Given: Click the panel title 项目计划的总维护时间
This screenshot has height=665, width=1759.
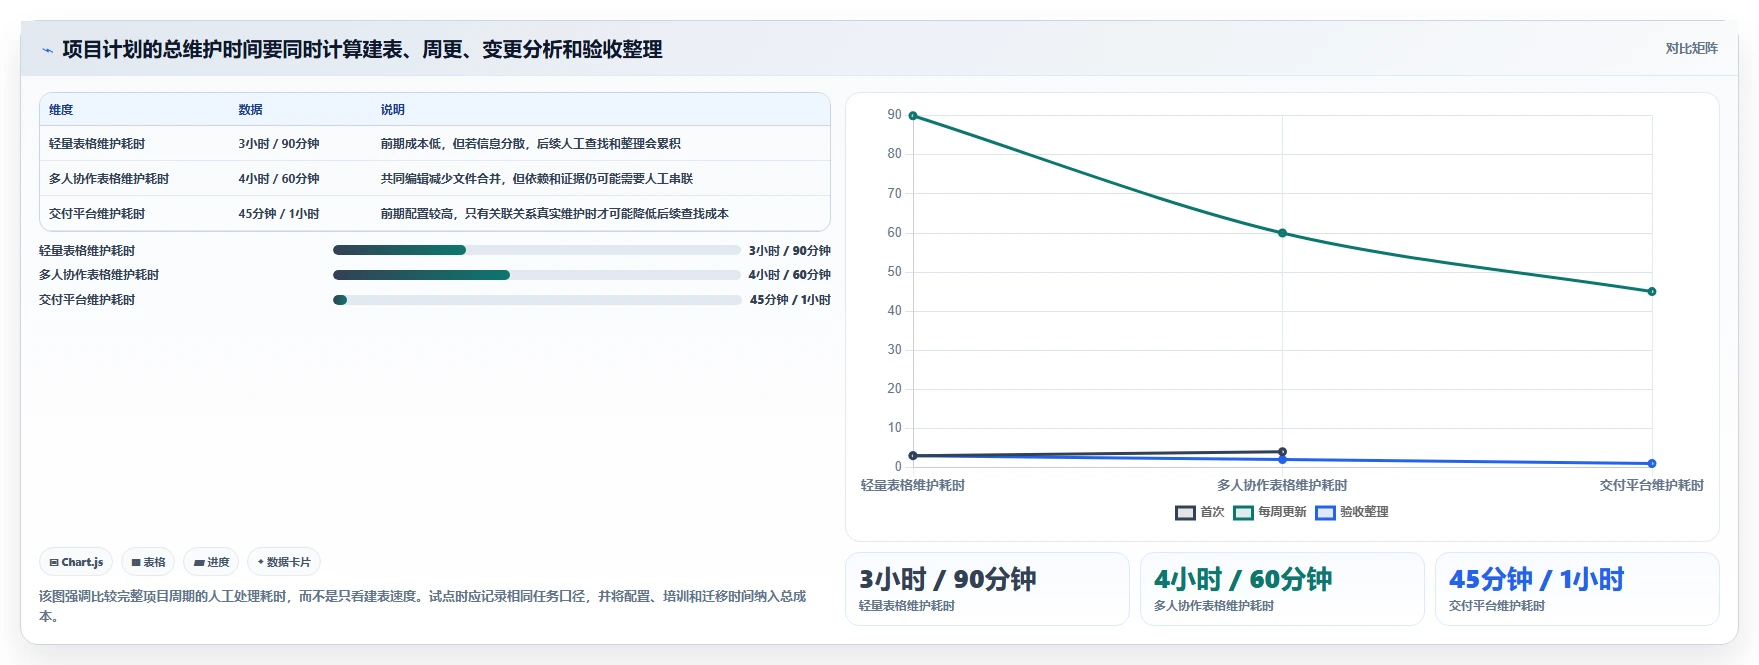Looking at the screenshot, I should [x=362, y=49].
